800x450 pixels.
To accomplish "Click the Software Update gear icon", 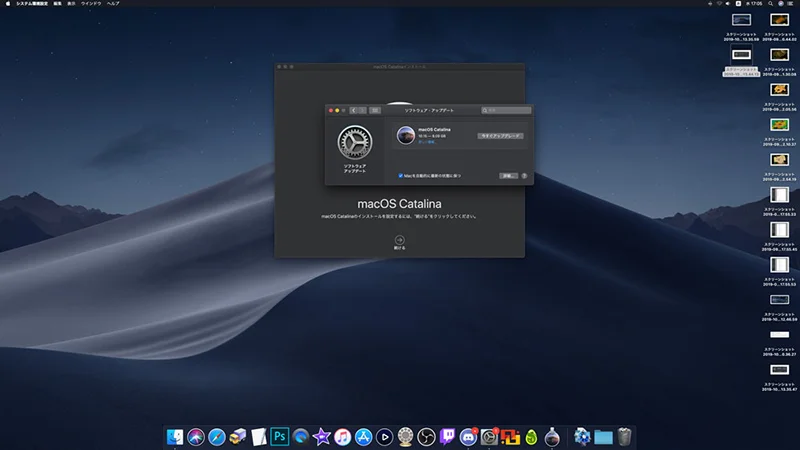I will point(354,141).
